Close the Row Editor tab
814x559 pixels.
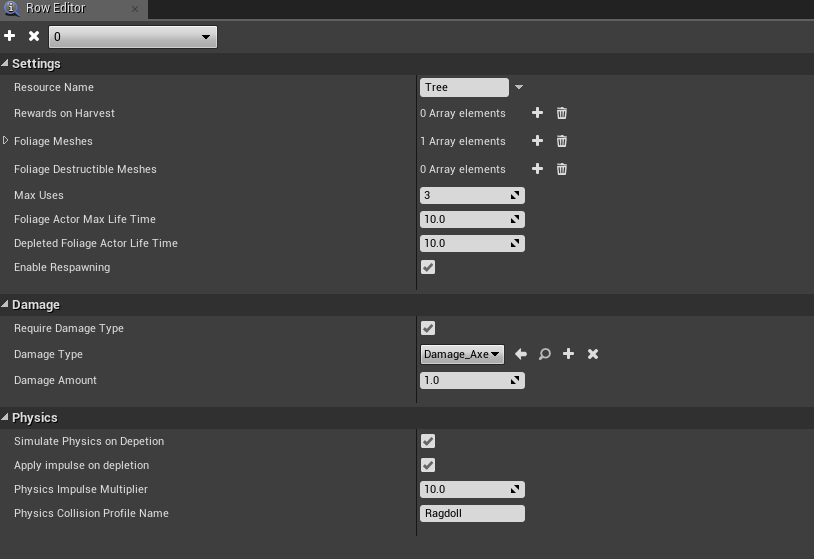135,9
